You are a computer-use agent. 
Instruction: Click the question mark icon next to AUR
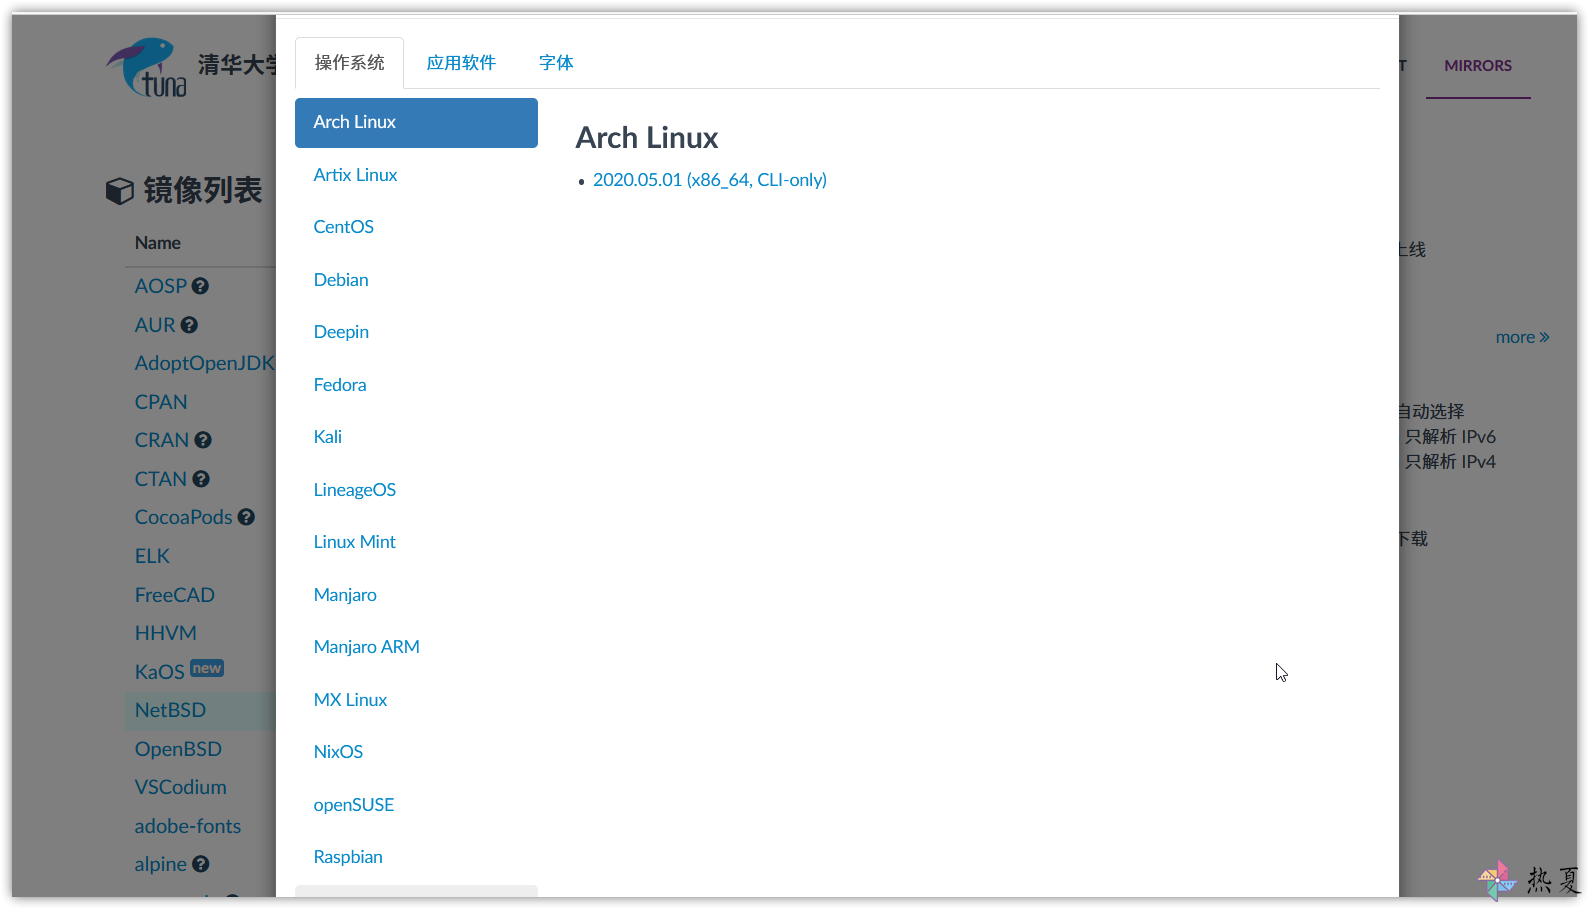tap(189, 325)
